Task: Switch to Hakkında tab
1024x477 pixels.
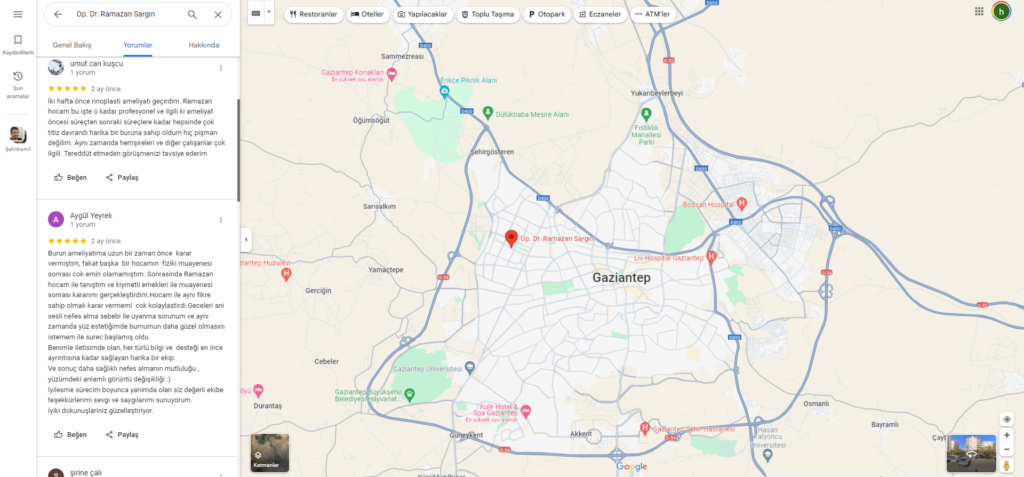Action: [204, 45]
